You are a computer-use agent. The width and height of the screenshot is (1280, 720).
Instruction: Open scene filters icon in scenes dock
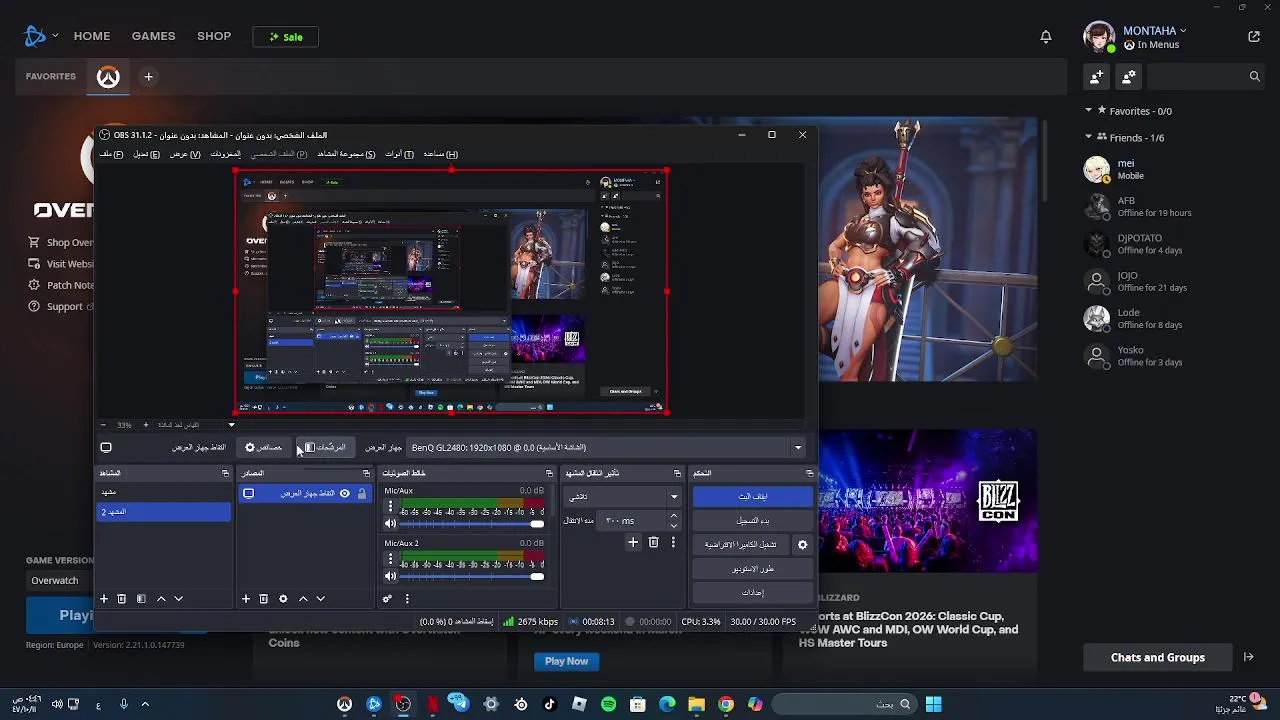[141, 599]
